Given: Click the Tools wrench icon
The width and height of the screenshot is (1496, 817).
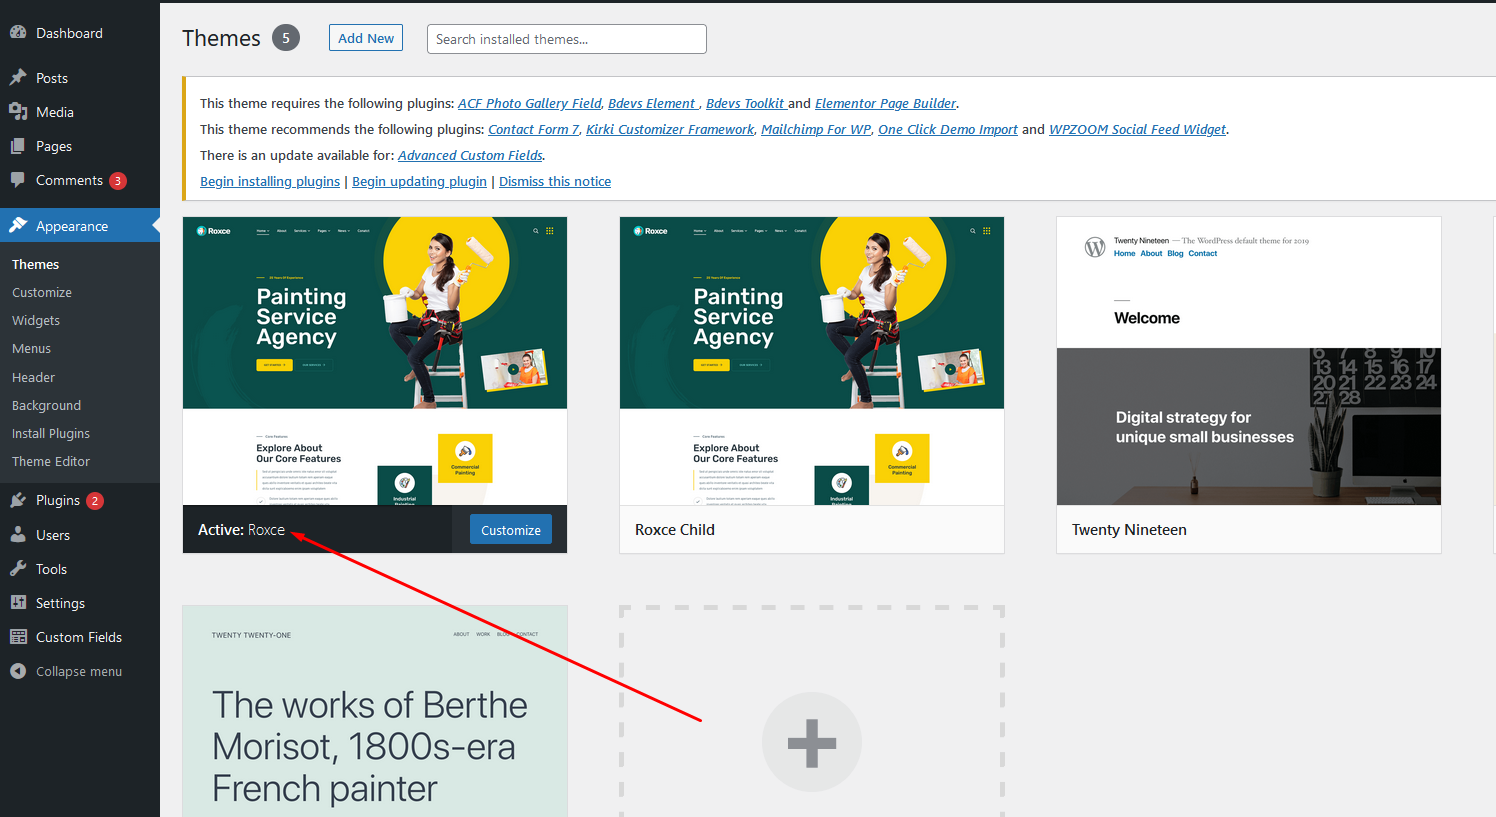Looking at the screenshot, I should (x=18, y=568).
